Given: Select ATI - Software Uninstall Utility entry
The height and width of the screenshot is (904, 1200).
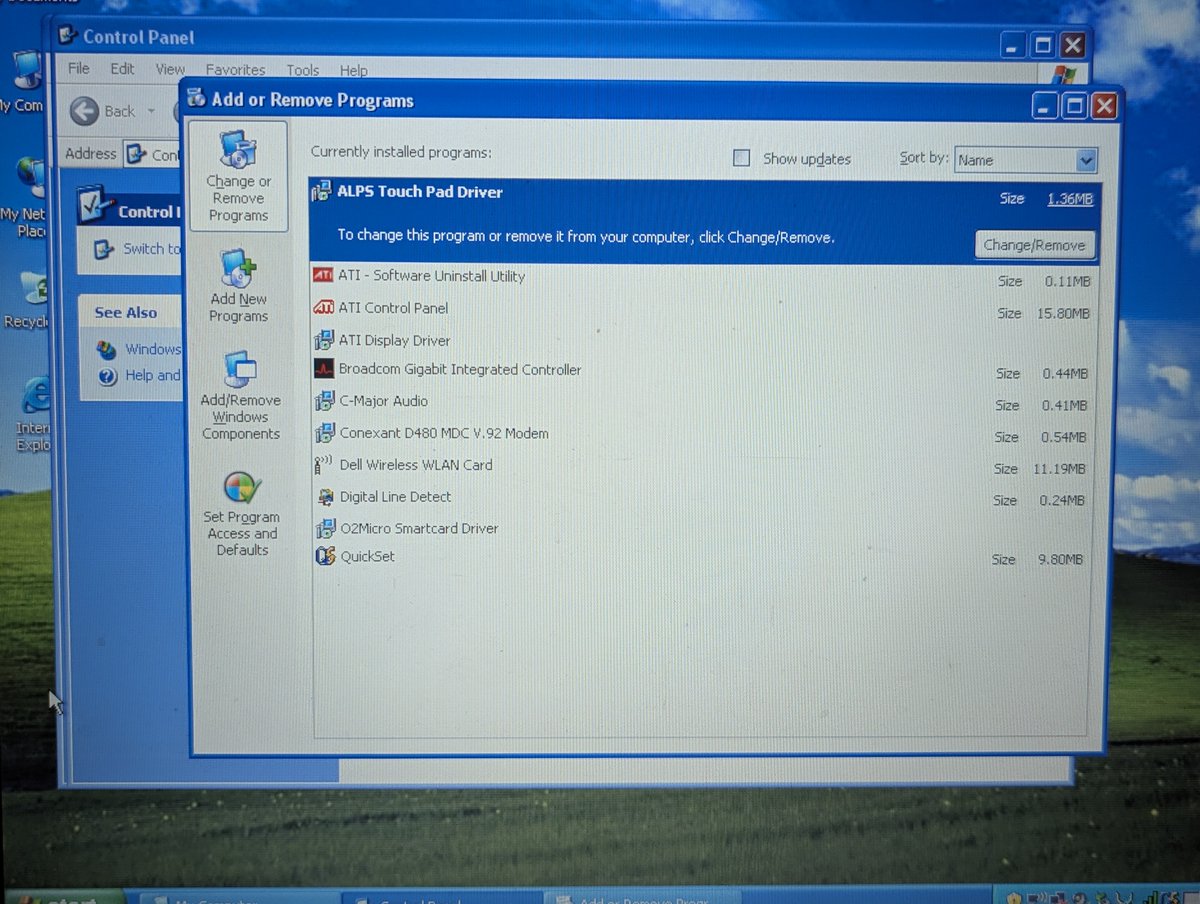Looking at the screenshot, I should pyautogui.click(x=704, y=277).
